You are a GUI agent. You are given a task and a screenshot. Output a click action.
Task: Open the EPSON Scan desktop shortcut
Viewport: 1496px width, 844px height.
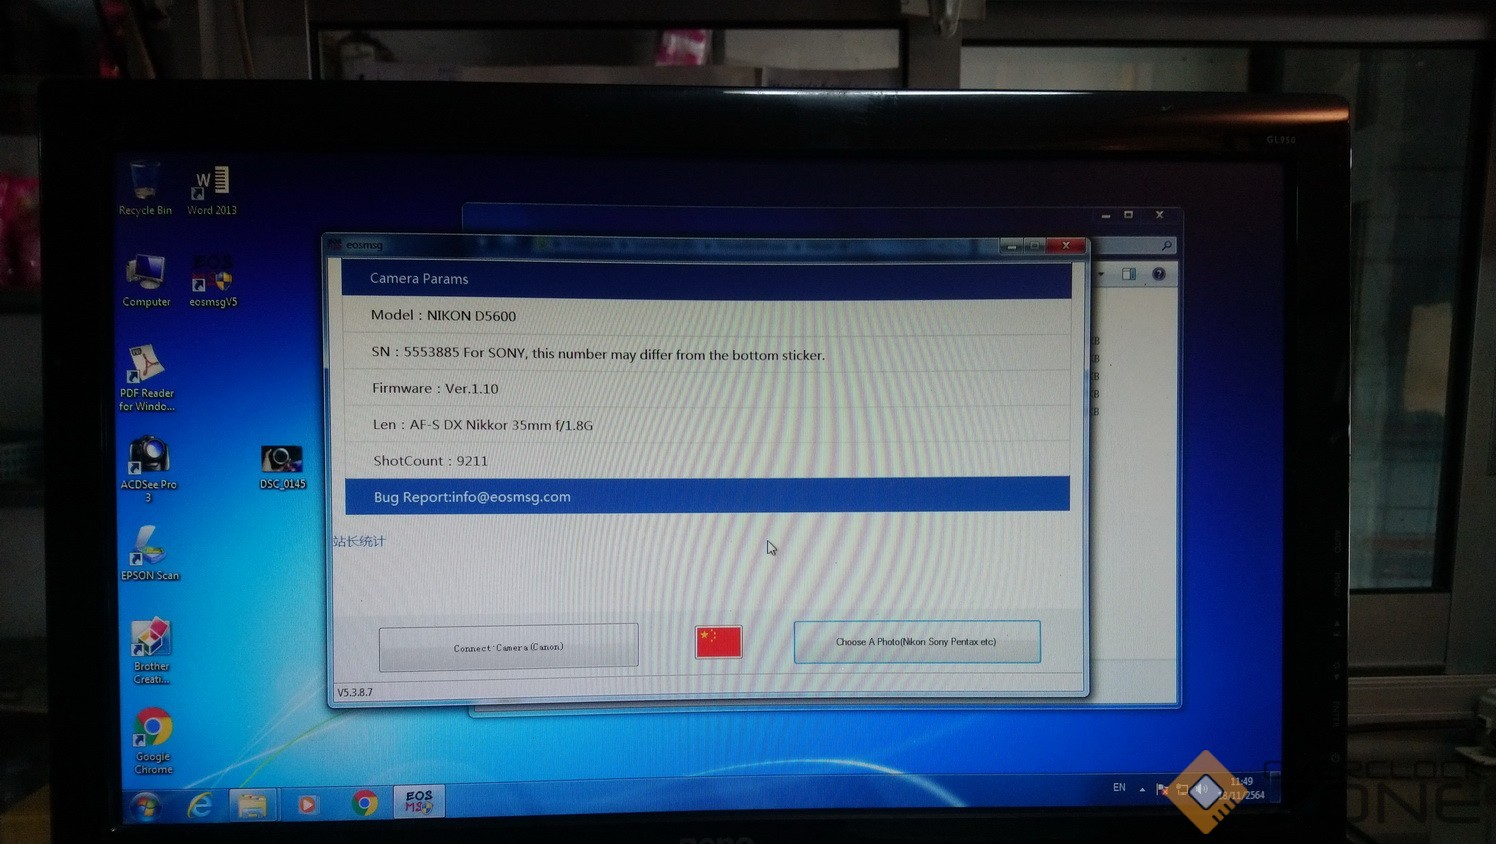point(150,553)
